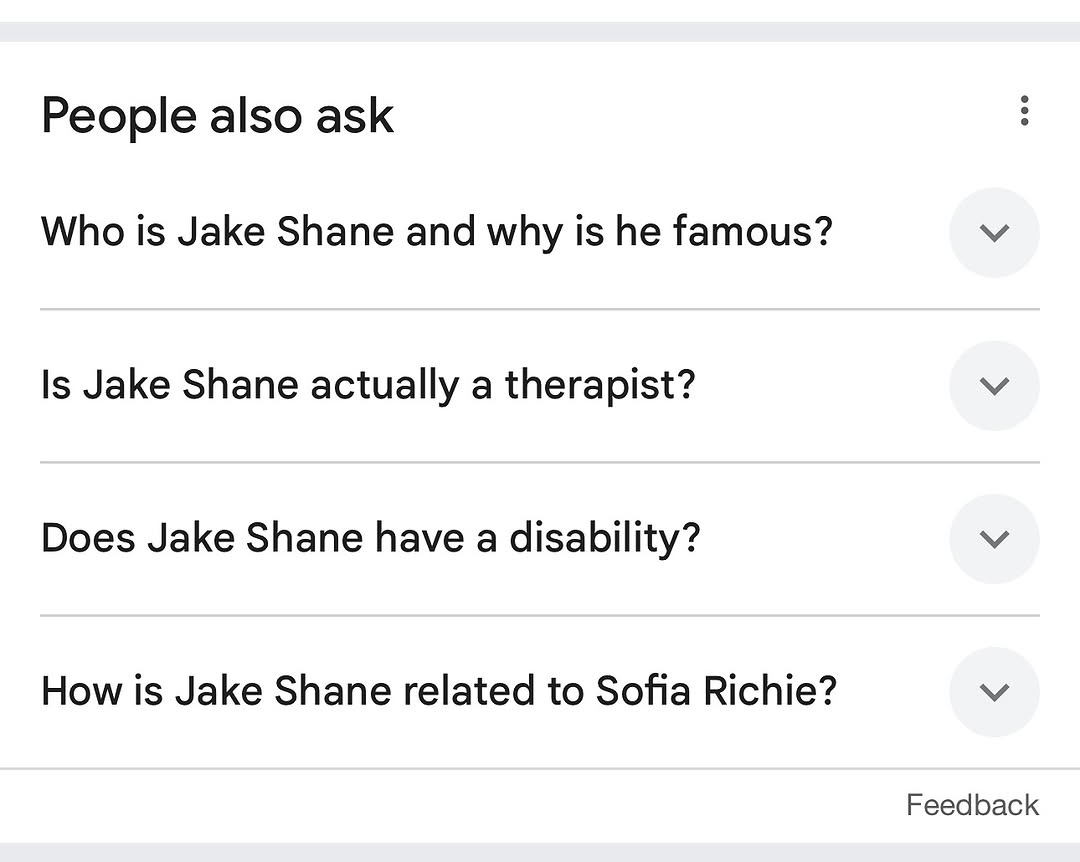Image resolution: width=1080 pixels, height=862 pixels.
Task: Click the chevron beside the famous question
Action: 994,233
